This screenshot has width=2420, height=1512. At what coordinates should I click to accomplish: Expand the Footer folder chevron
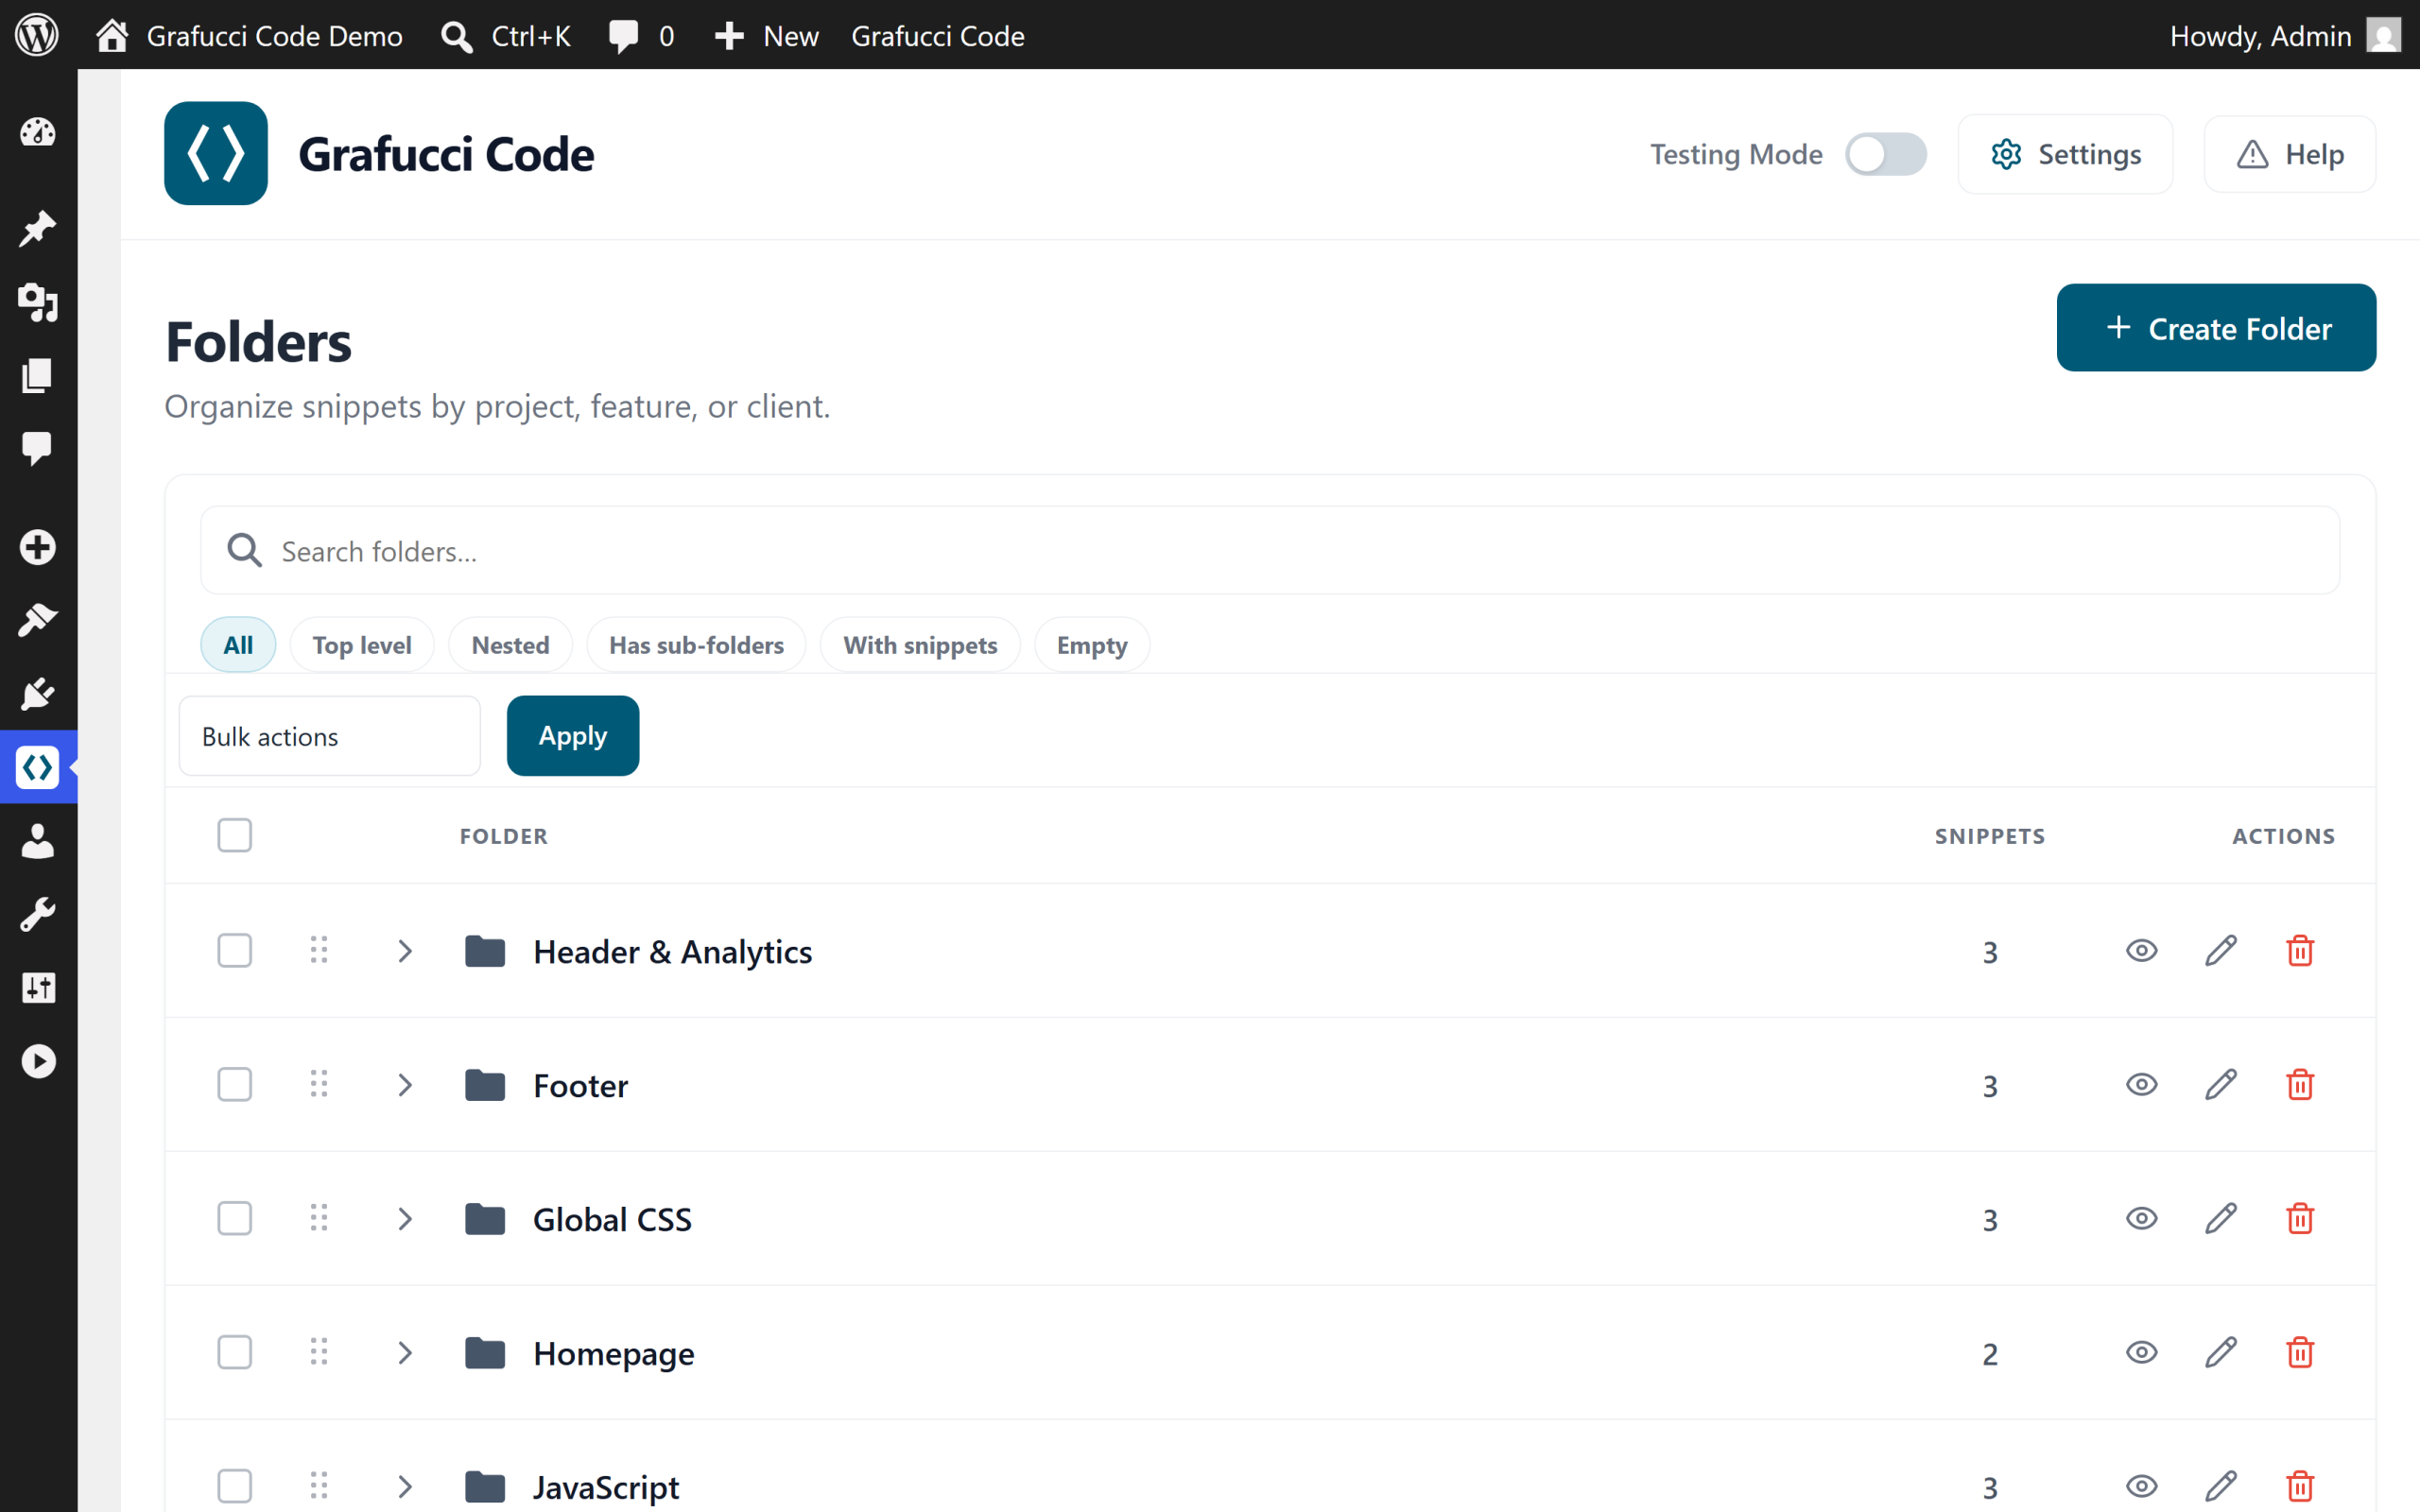coord(404,1084)
